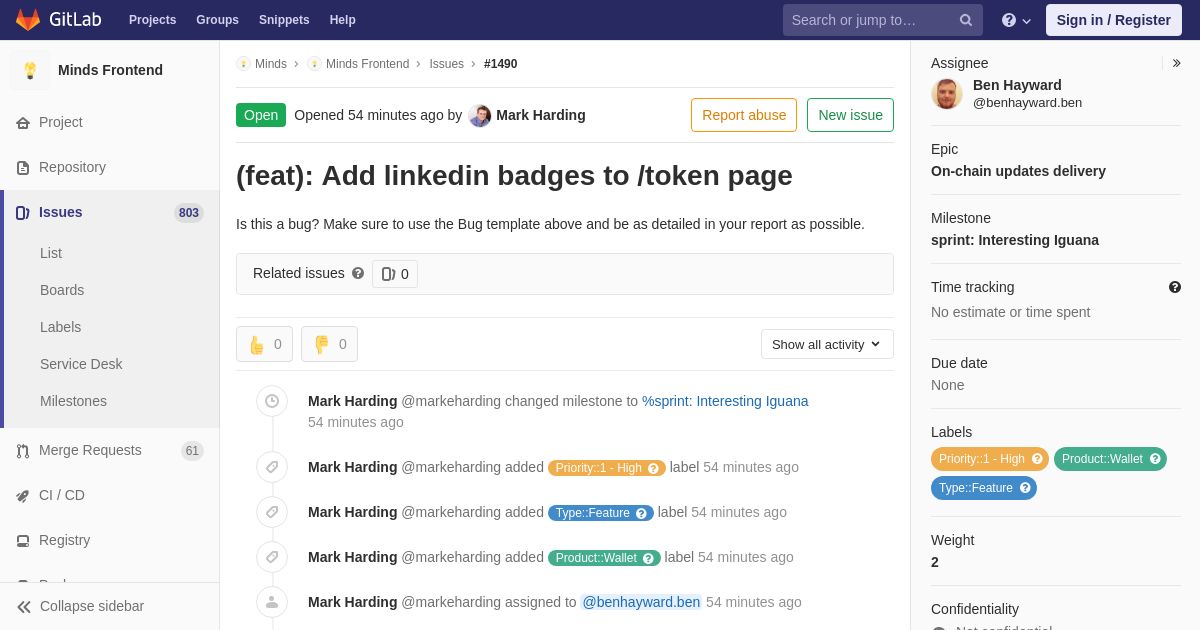Click the New issue button
Image resolution: width=1200 pixels, height=630 pixels.
coord(850,115)
